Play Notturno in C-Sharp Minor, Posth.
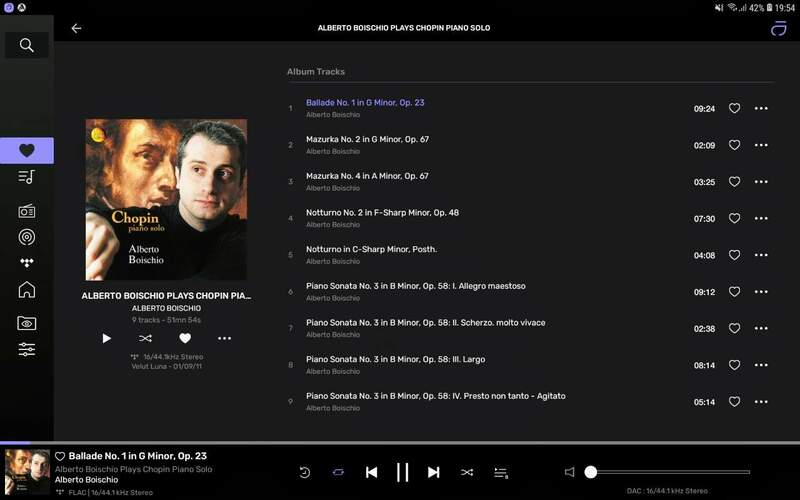This screenshot has height=500, width=800. (371, 249)
